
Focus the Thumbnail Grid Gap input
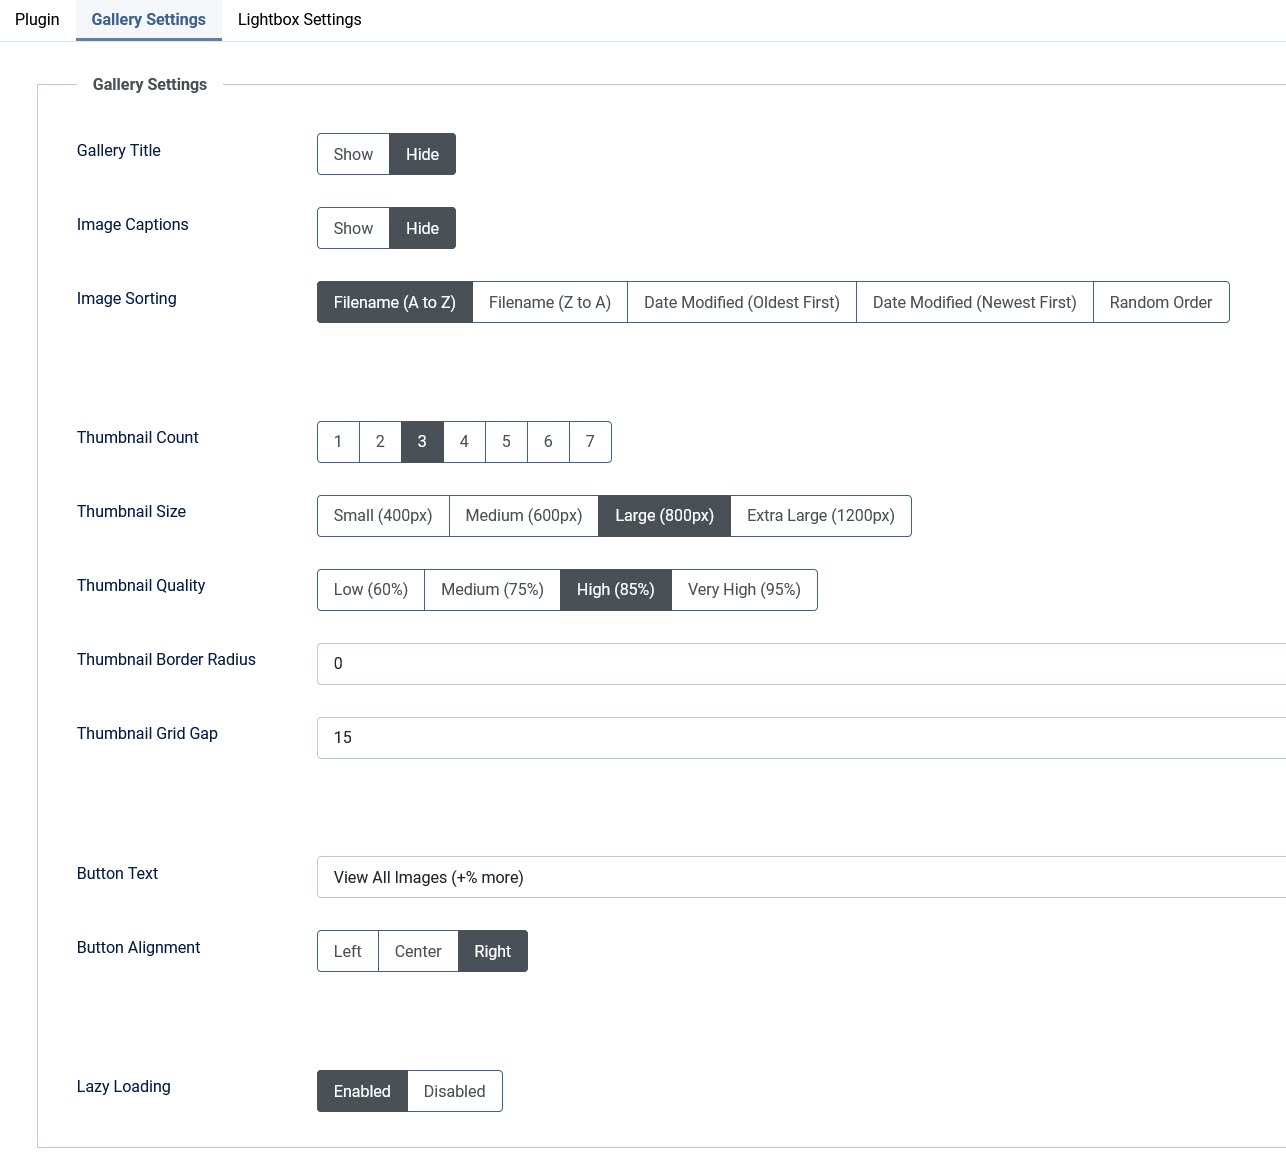point(800,738)
